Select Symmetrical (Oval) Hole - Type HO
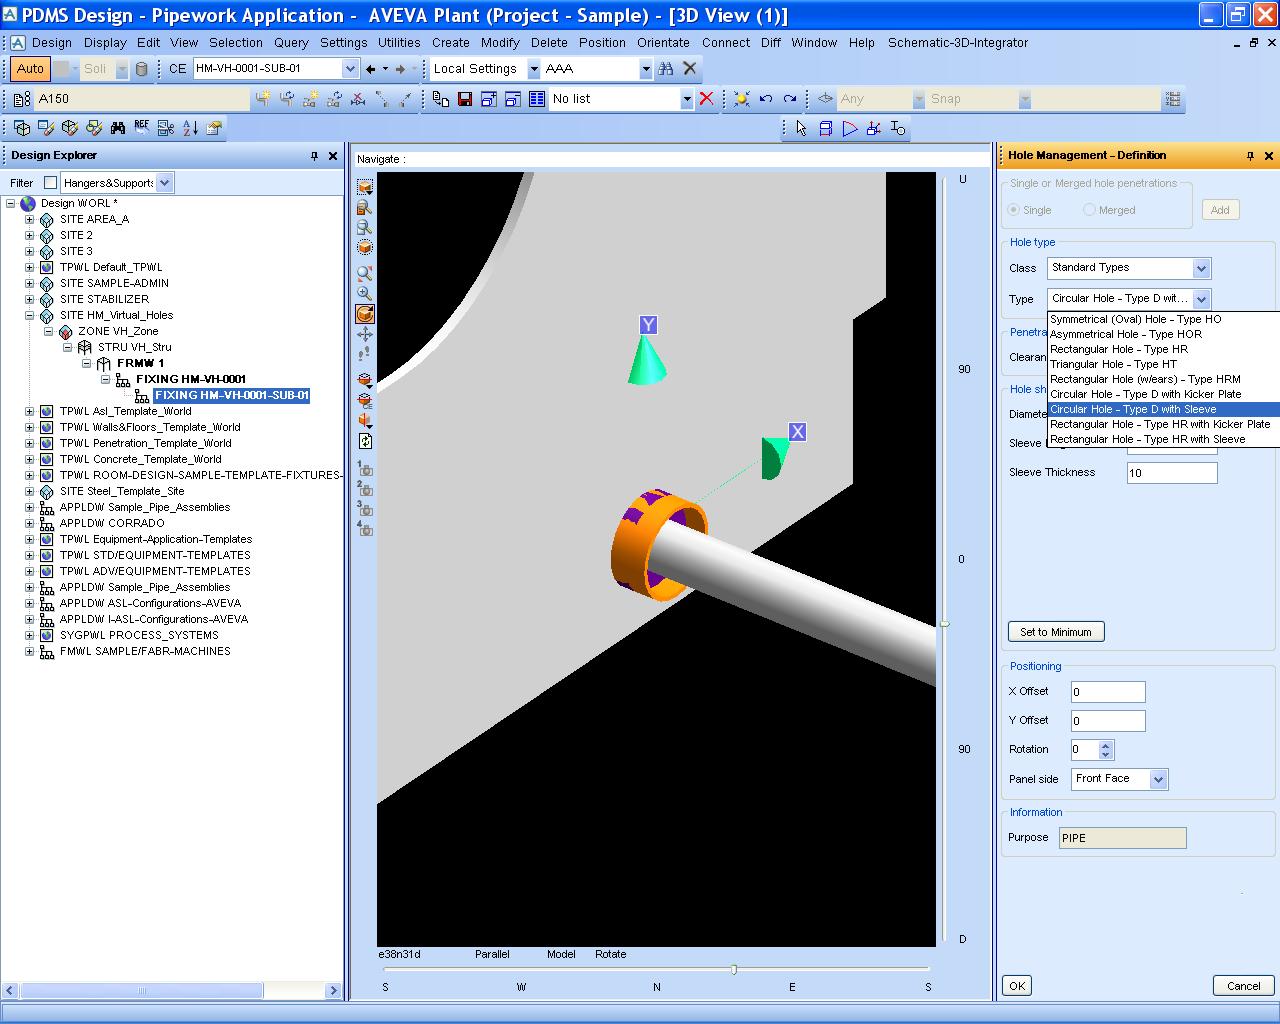 (1164, 319)
